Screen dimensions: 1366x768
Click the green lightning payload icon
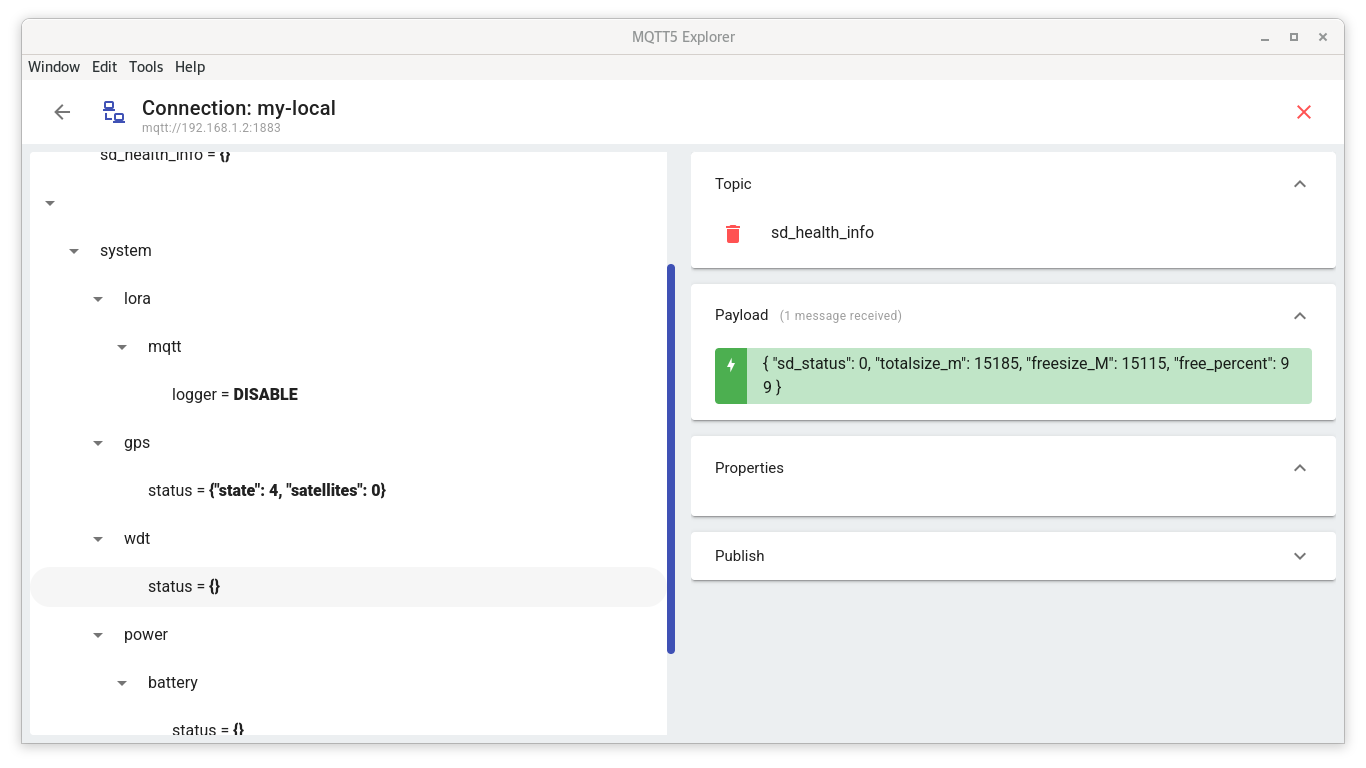pyautogui.click(x=731, y=365)
